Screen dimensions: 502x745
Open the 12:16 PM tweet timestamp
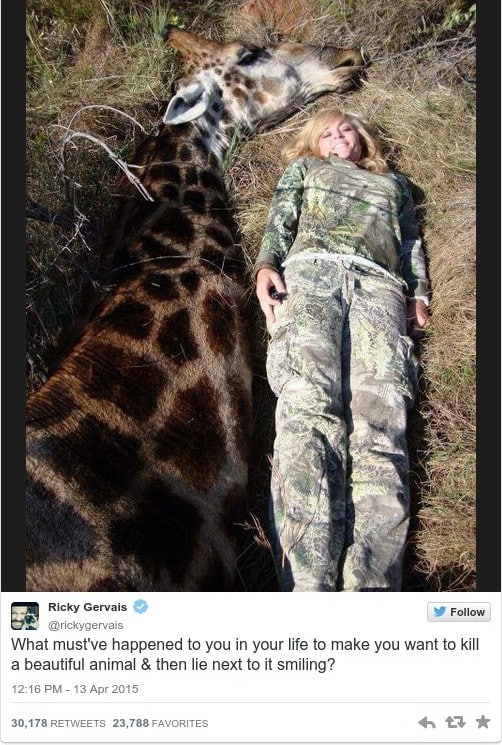[75, 689]
